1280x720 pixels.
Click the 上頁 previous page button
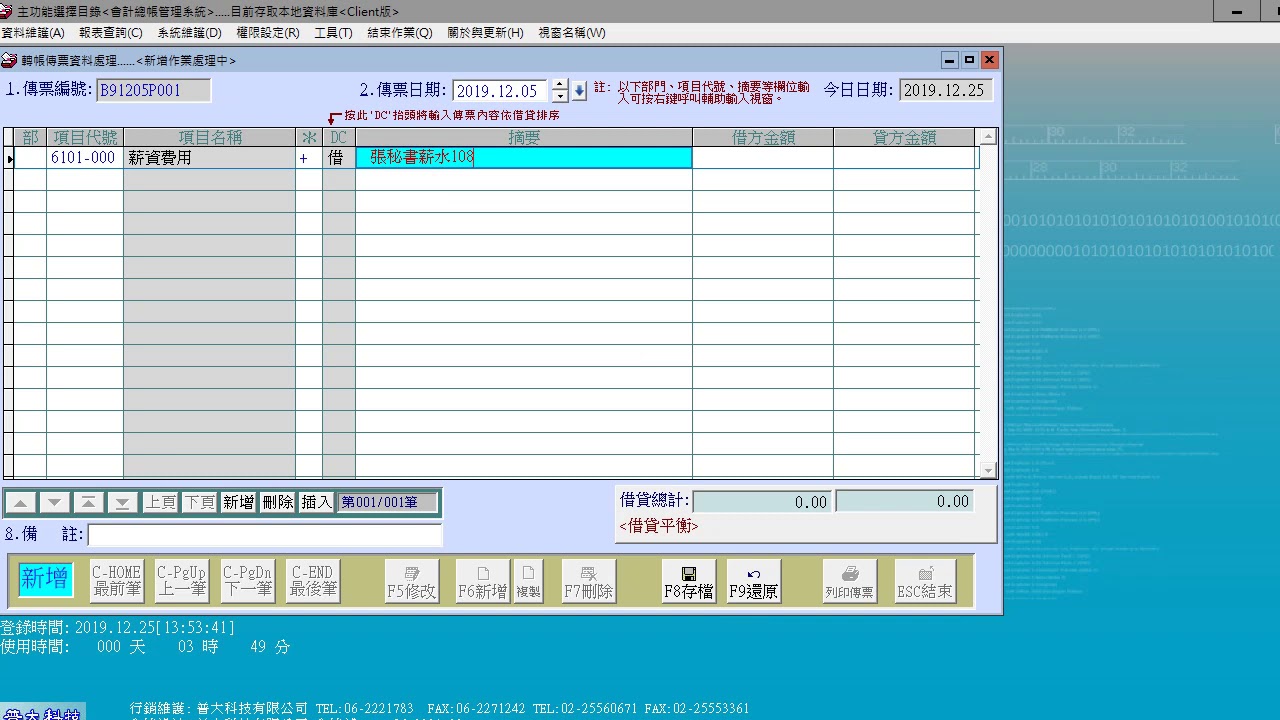coord(160,502)
